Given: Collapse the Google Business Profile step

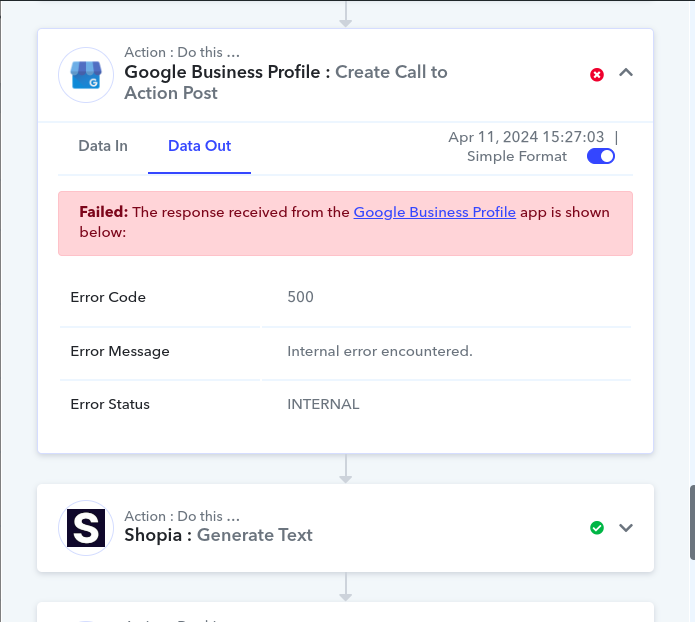Looking at the screenshot, I should point(626,73).
